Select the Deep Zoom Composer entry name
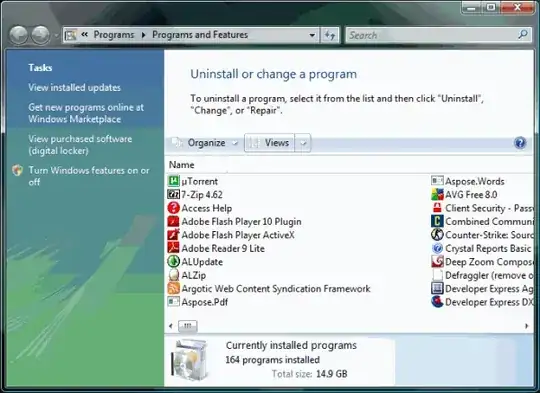540x393 pixels. tap(489, 262)
